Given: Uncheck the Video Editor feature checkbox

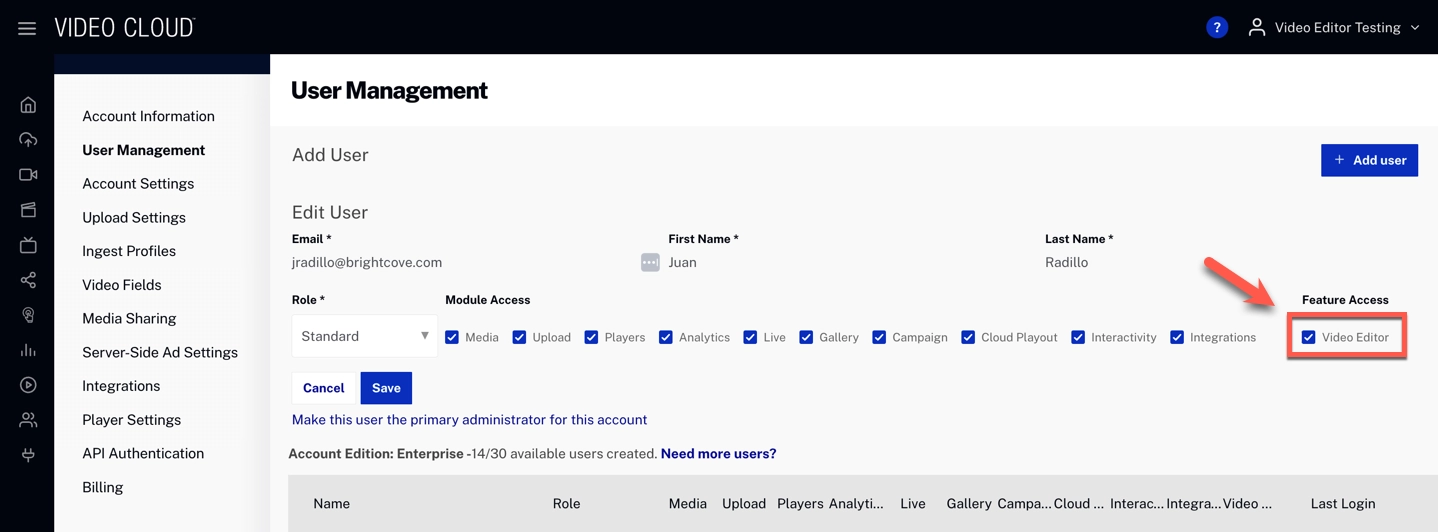Looking at the screenshot, I should point(1308,337).
